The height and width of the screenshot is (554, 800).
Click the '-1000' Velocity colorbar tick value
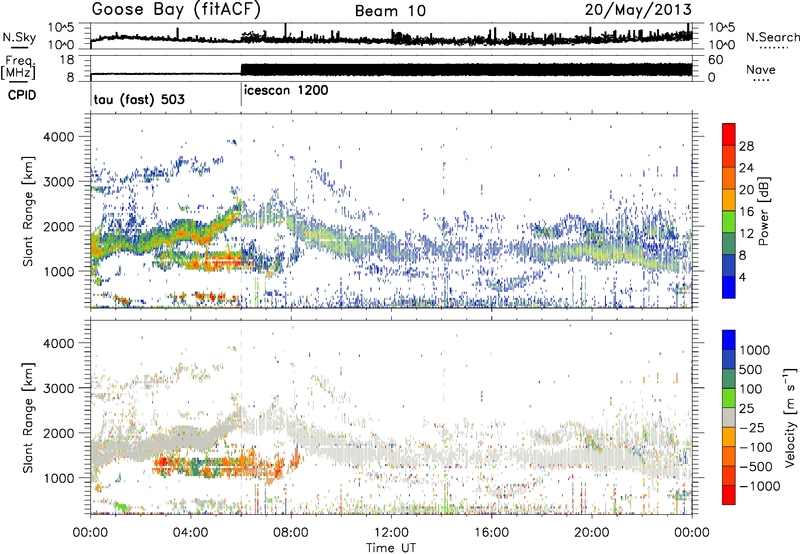click(x=759, y=486)
